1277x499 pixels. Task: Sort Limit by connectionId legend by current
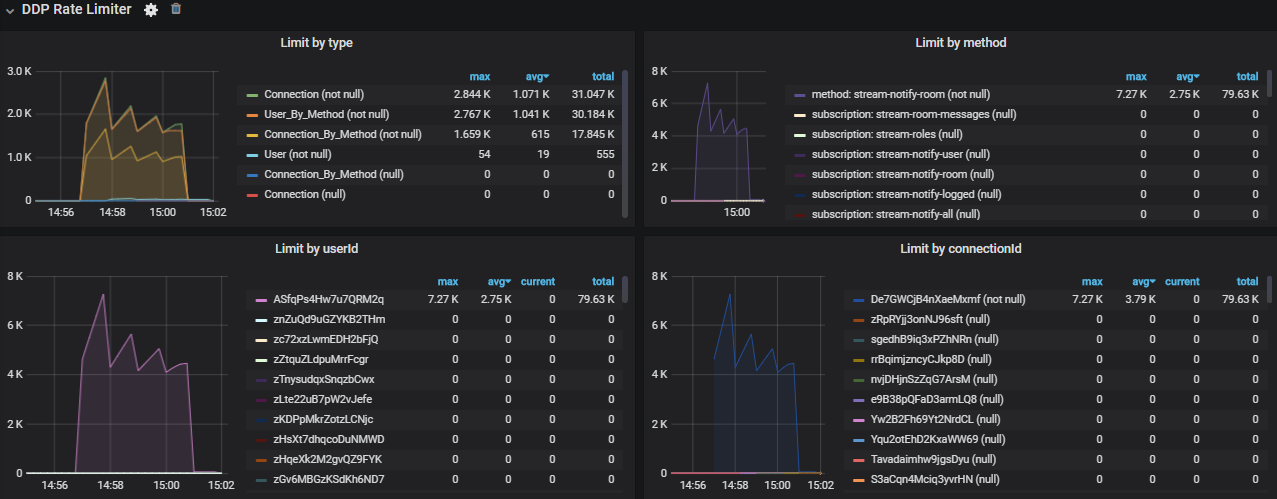pos(1181,281)
